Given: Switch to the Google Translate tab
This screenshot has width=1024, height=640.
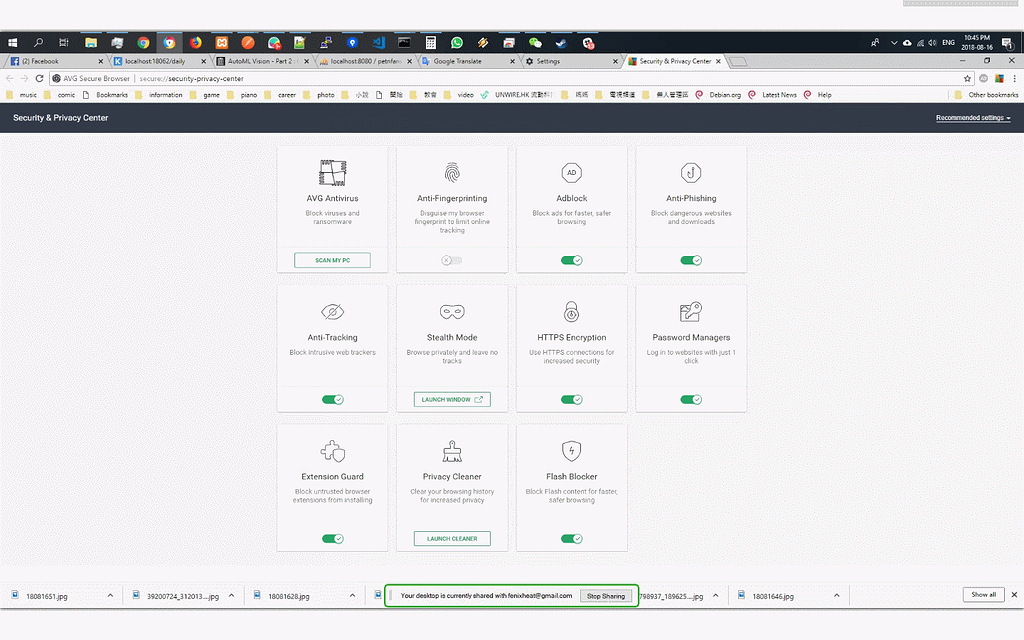Looking at the screenshot, I should point(463,61).
